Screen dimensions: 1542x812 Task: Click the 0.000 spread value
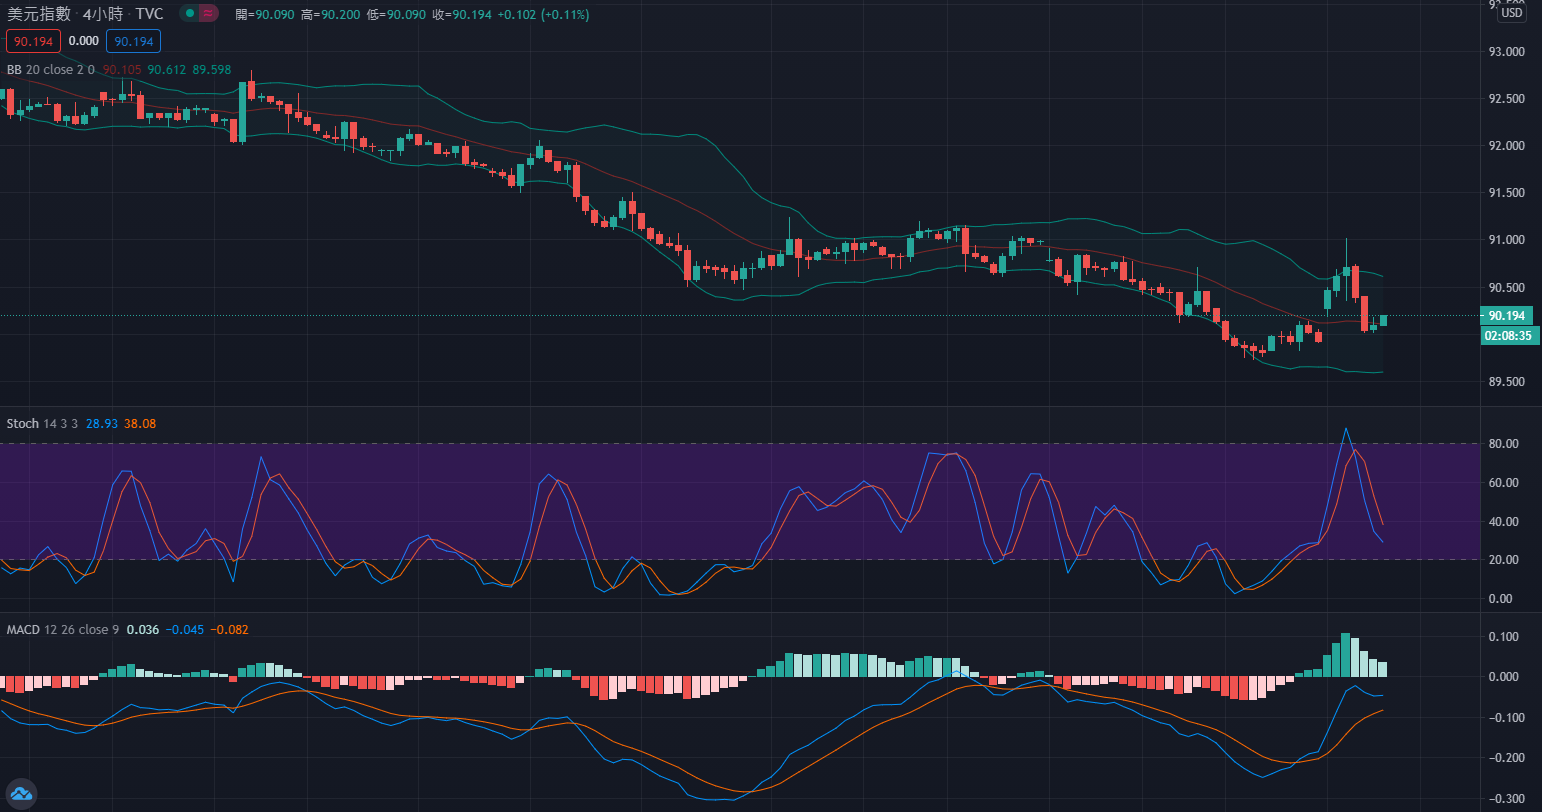pos(83,41)
